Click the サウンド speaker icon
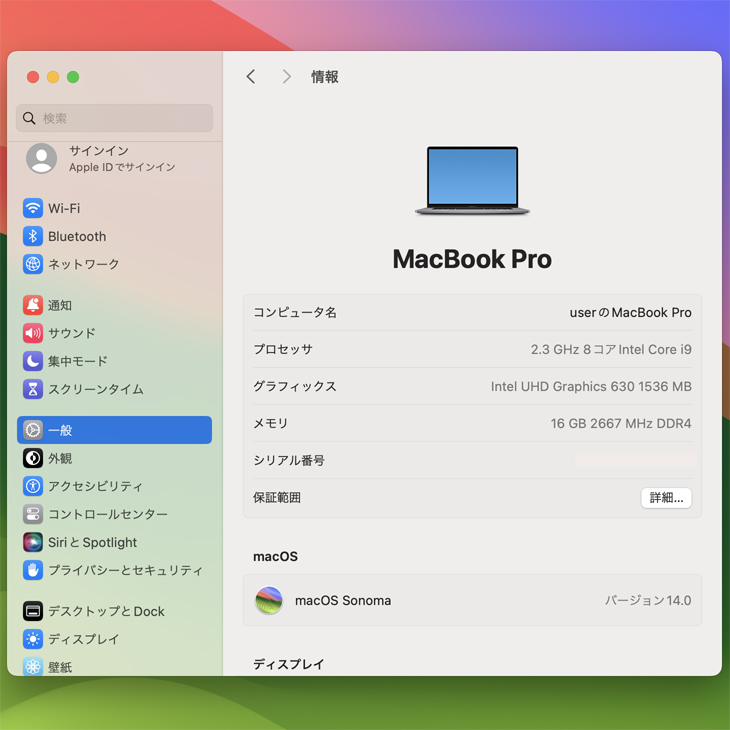Screen dimensions: 730x730 (x=33, y=333)
